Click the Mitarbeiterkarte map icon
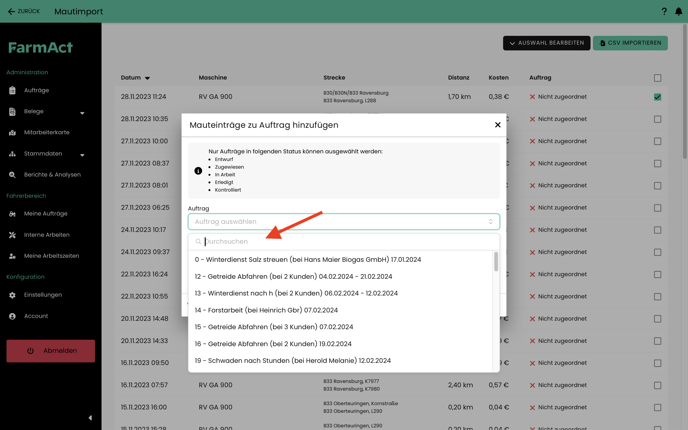Screen dimensions: 688x430 pyautogui.click(x=12, y=133)
